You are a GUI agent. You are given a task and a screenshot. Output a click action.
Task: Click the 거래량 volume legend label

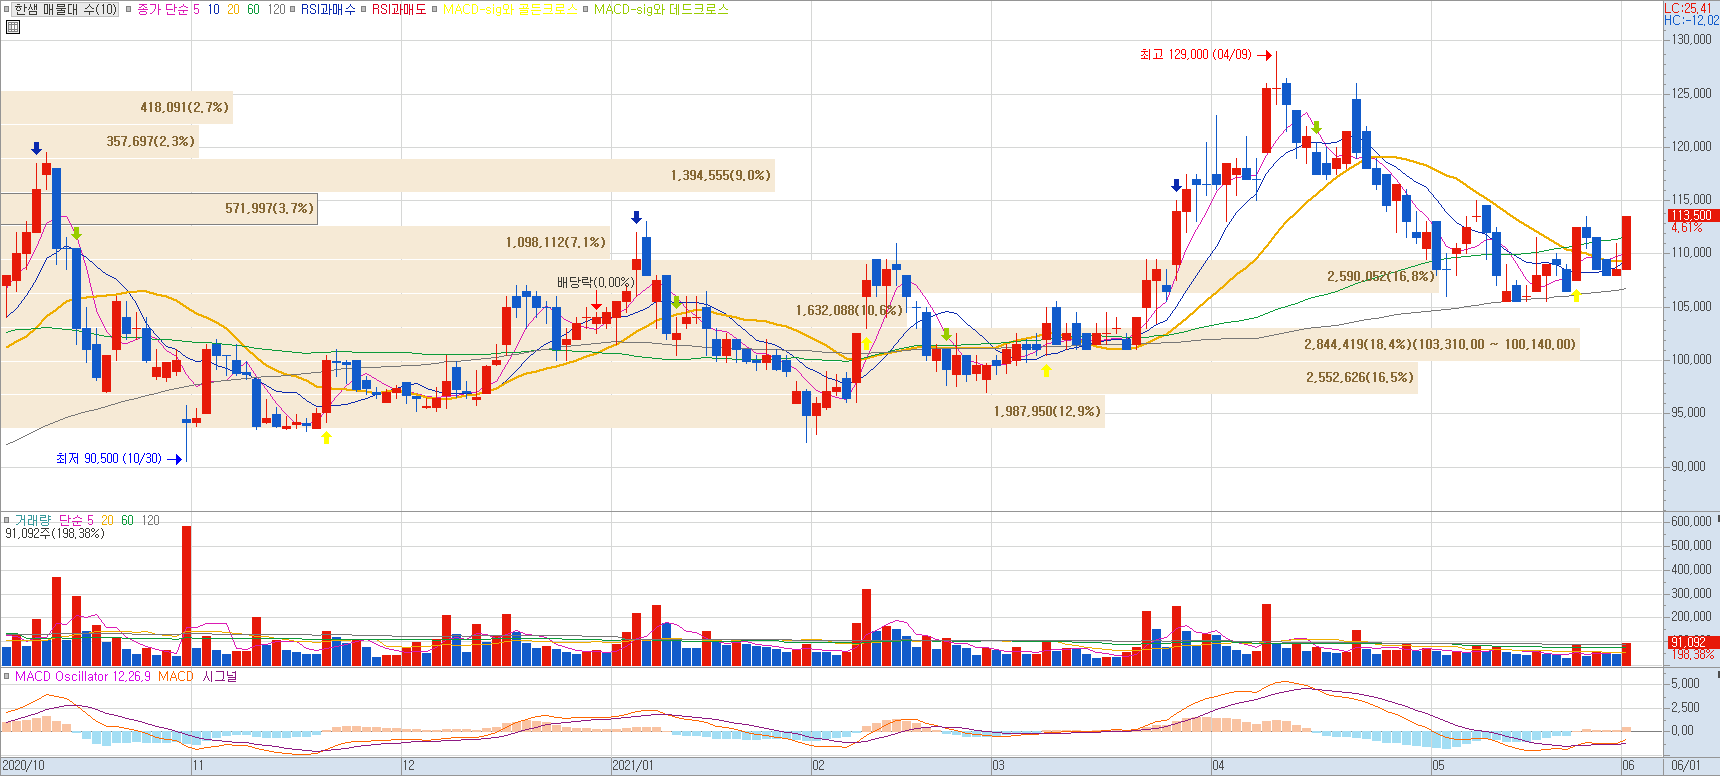point(33,520)
